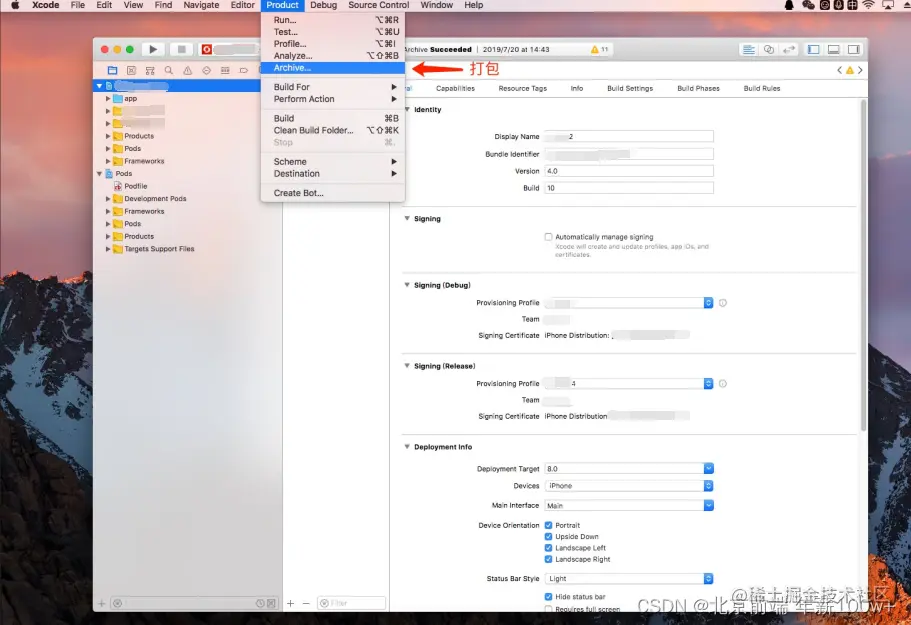Show the Assistant editor
Screen dimensions: 911x625
[x=769, y=49]
